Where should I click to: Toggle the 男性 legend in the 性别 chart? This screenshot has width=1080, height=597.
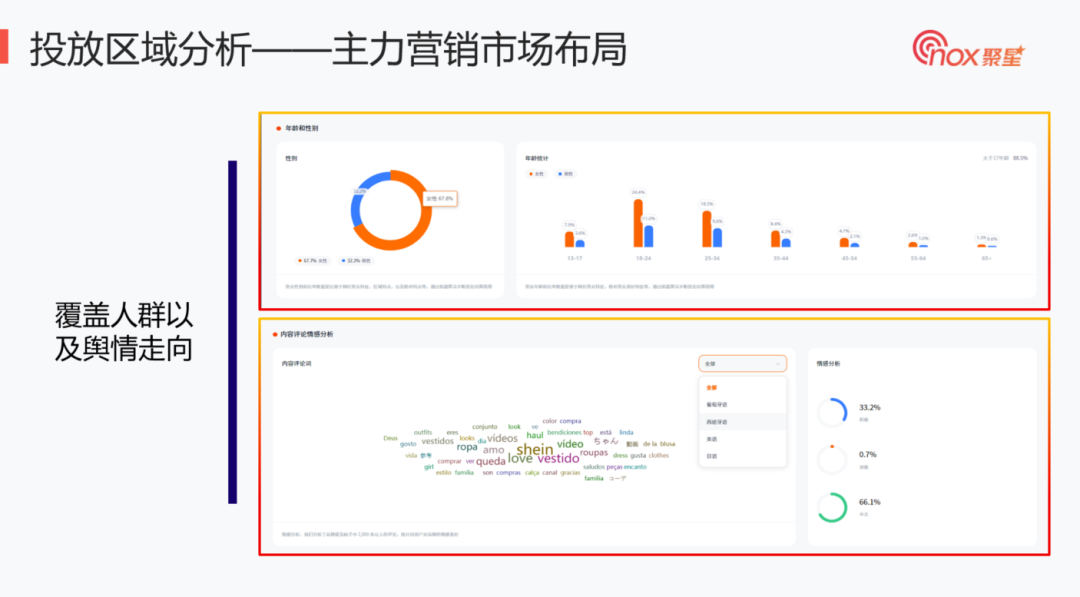point(358,261)
